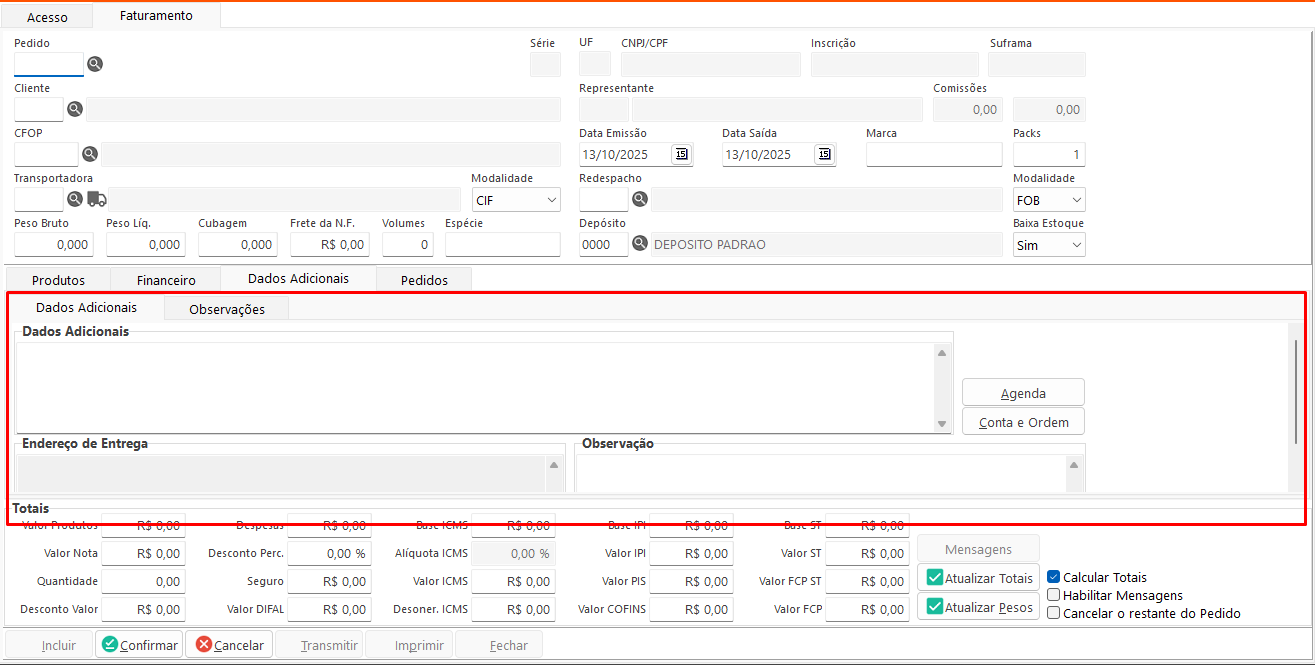Click the CFOP search magnifier icon
The image size is (1315, 665).
[x=90, y=154]
